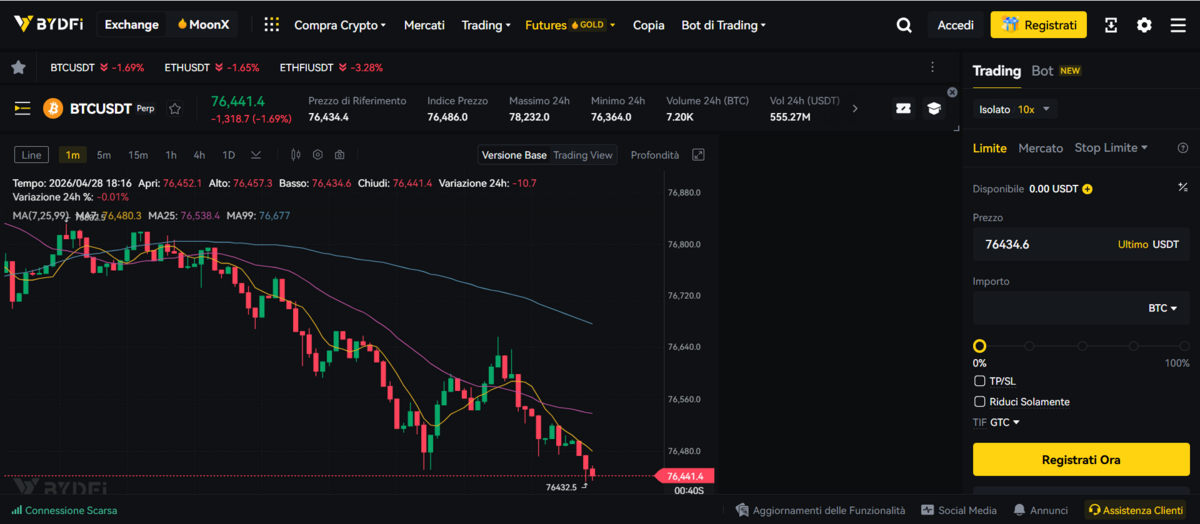Open the graduation cap tutorial icon
The height and width of the screenshot is (524, 1200).
(934, 108)
